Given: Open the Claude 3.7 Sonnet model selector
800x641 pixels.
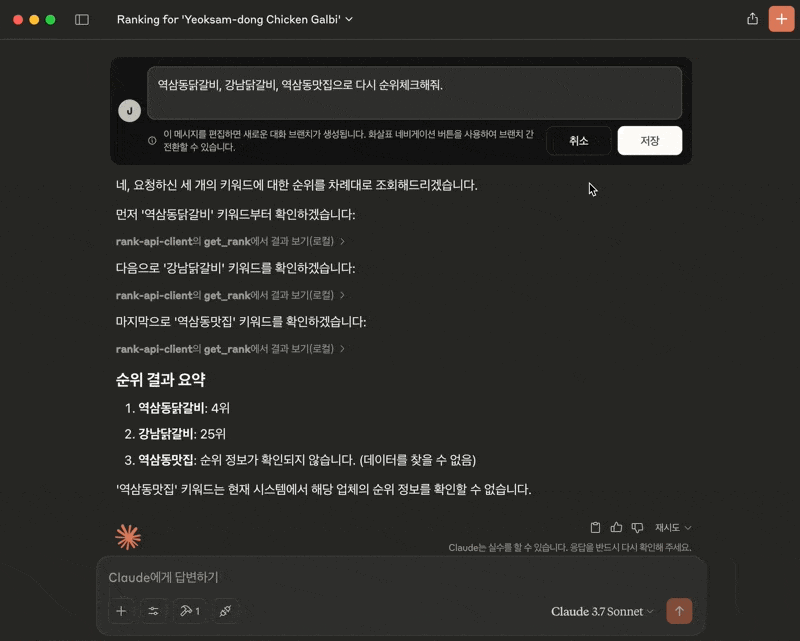Looking at the screenshot, I should click(602, 611).
